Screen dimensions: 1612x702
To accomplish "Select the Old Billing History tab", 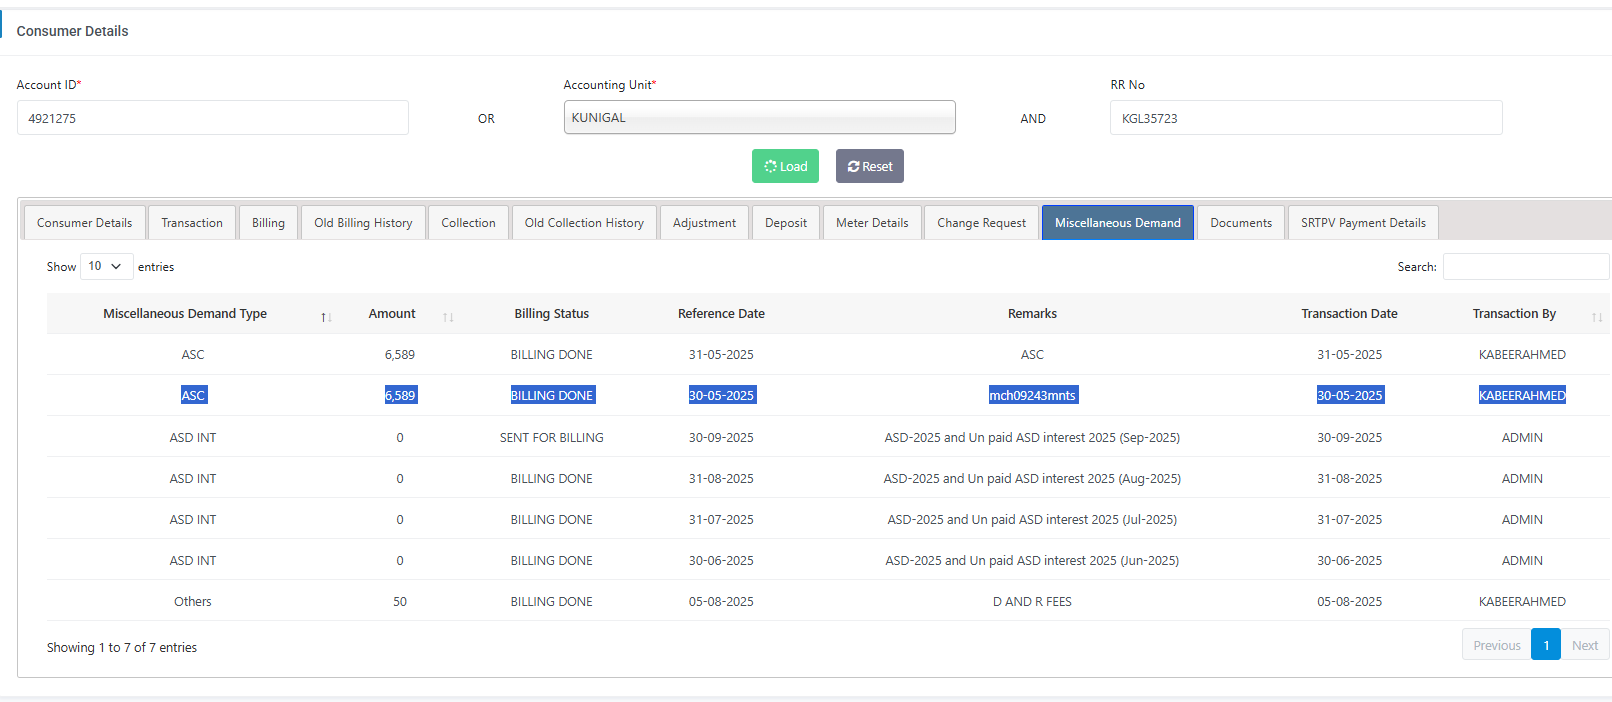I will point(363,223).
